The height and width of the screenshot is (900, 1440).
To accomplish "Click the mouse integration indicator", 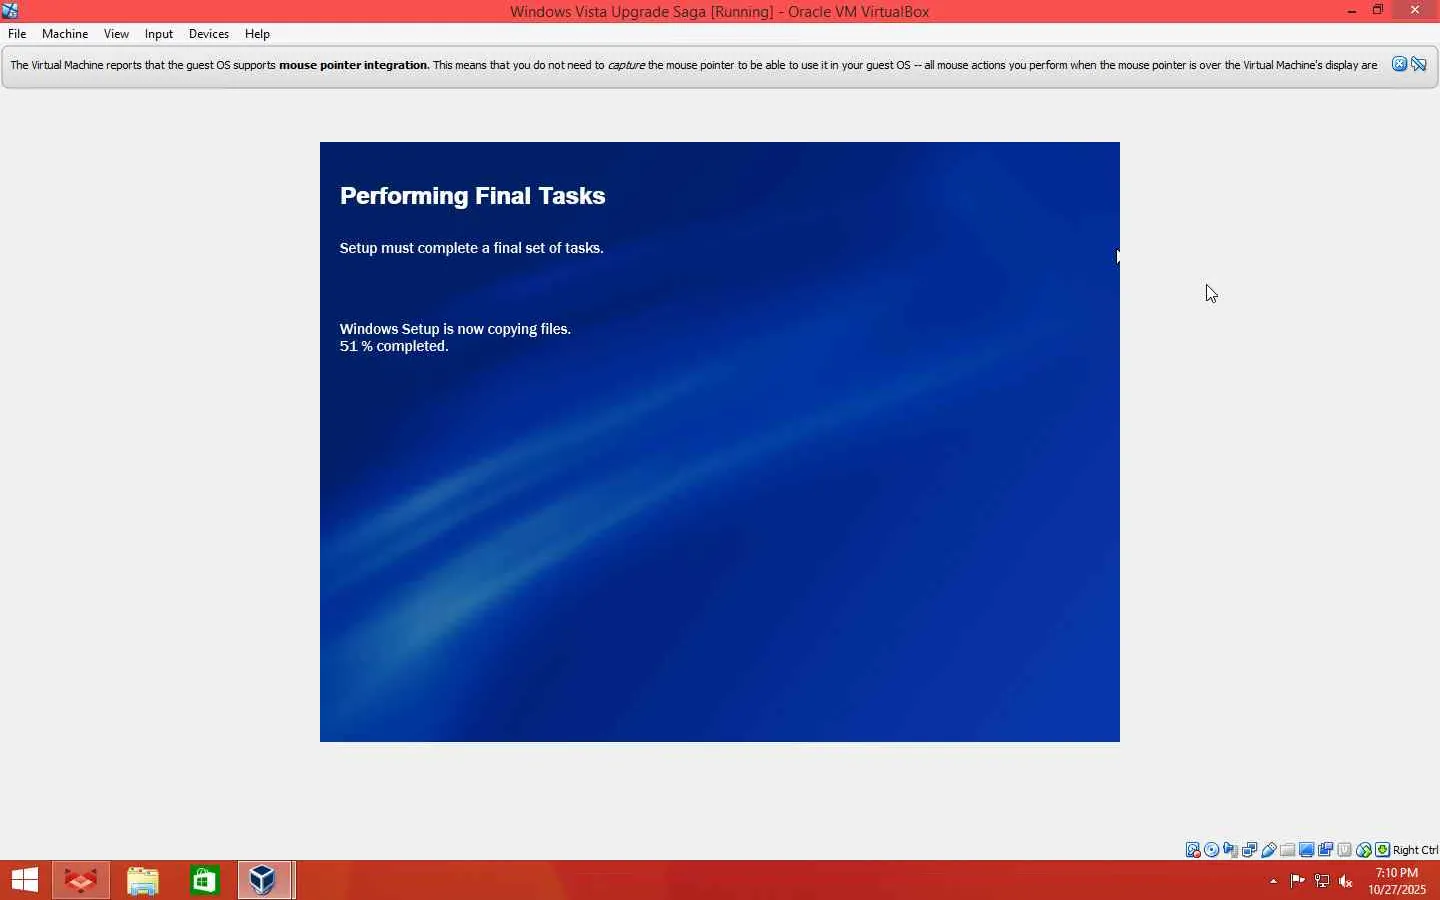I will click(x=1364, y=850).
